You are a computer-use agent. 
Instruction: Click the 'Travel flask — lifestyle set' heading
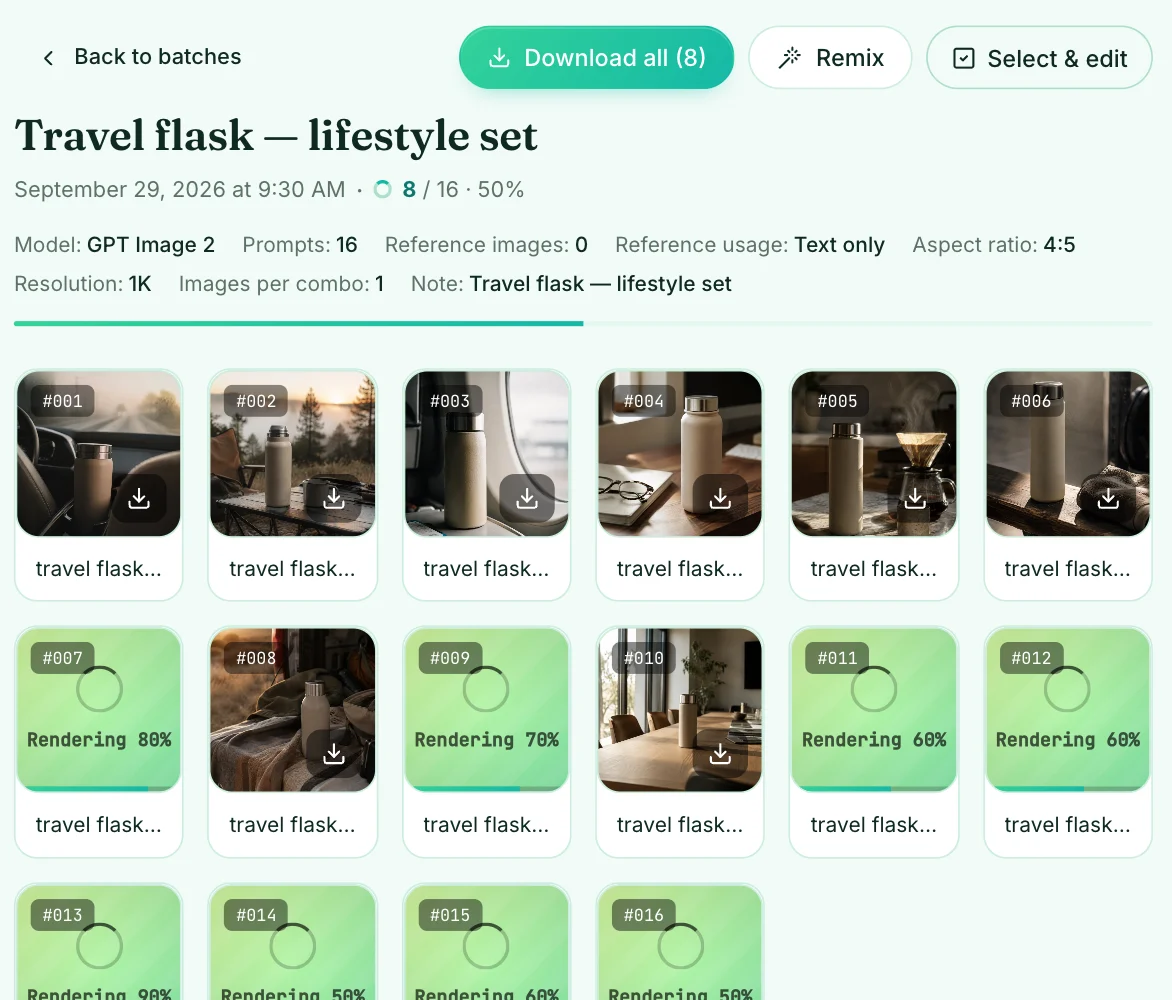276,136
